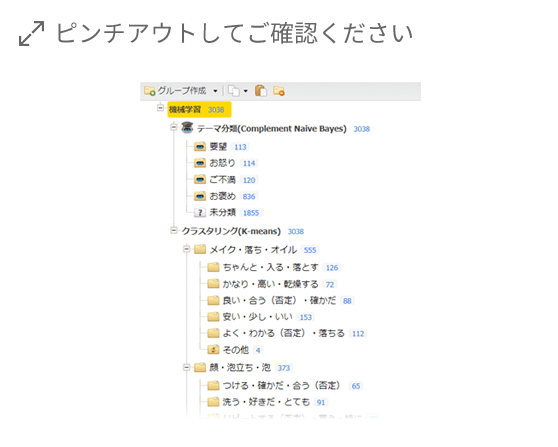Click the かなり・高い・乾燥する folder icon
This screenshot has height=447, width=558.
(x=213, y=284)
